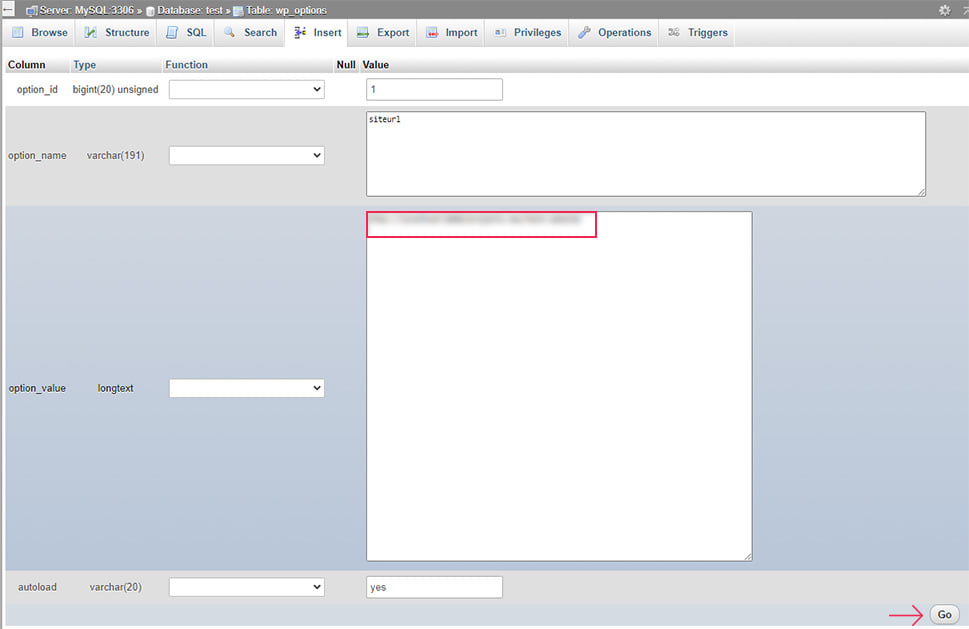
Task: Click the Go button
Action: pyautogui.click(x=944, y=615)
